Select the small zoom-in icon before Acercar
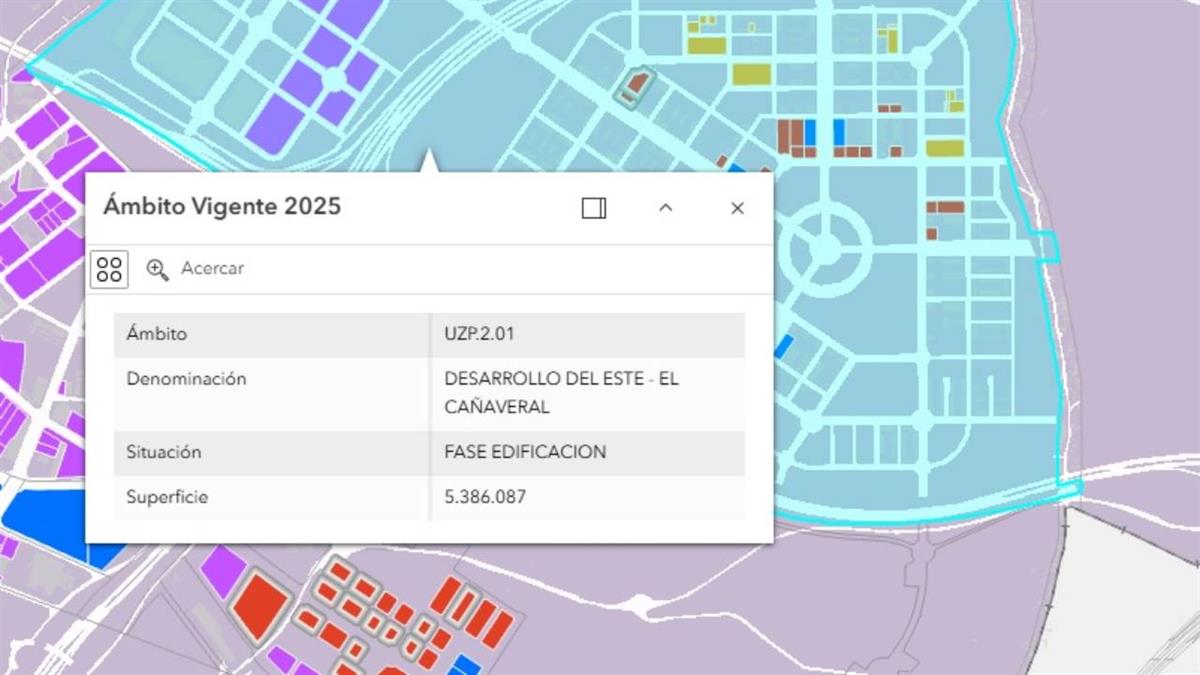1200x675 pixels. [157, 269]
